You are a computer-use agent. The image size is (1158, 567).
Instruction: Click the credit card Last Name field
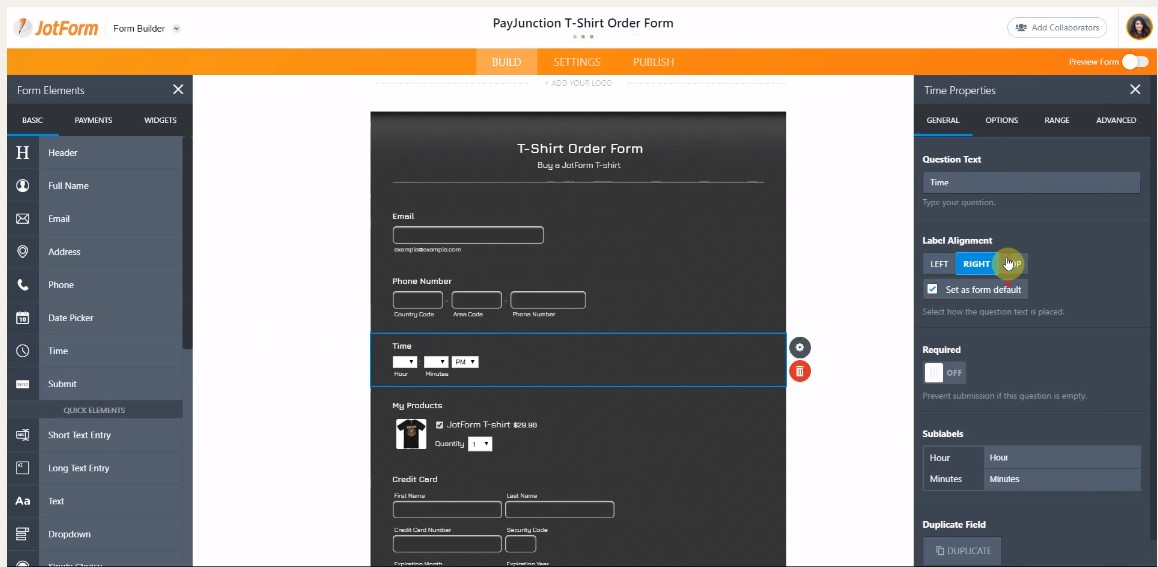tap(560, 509)
